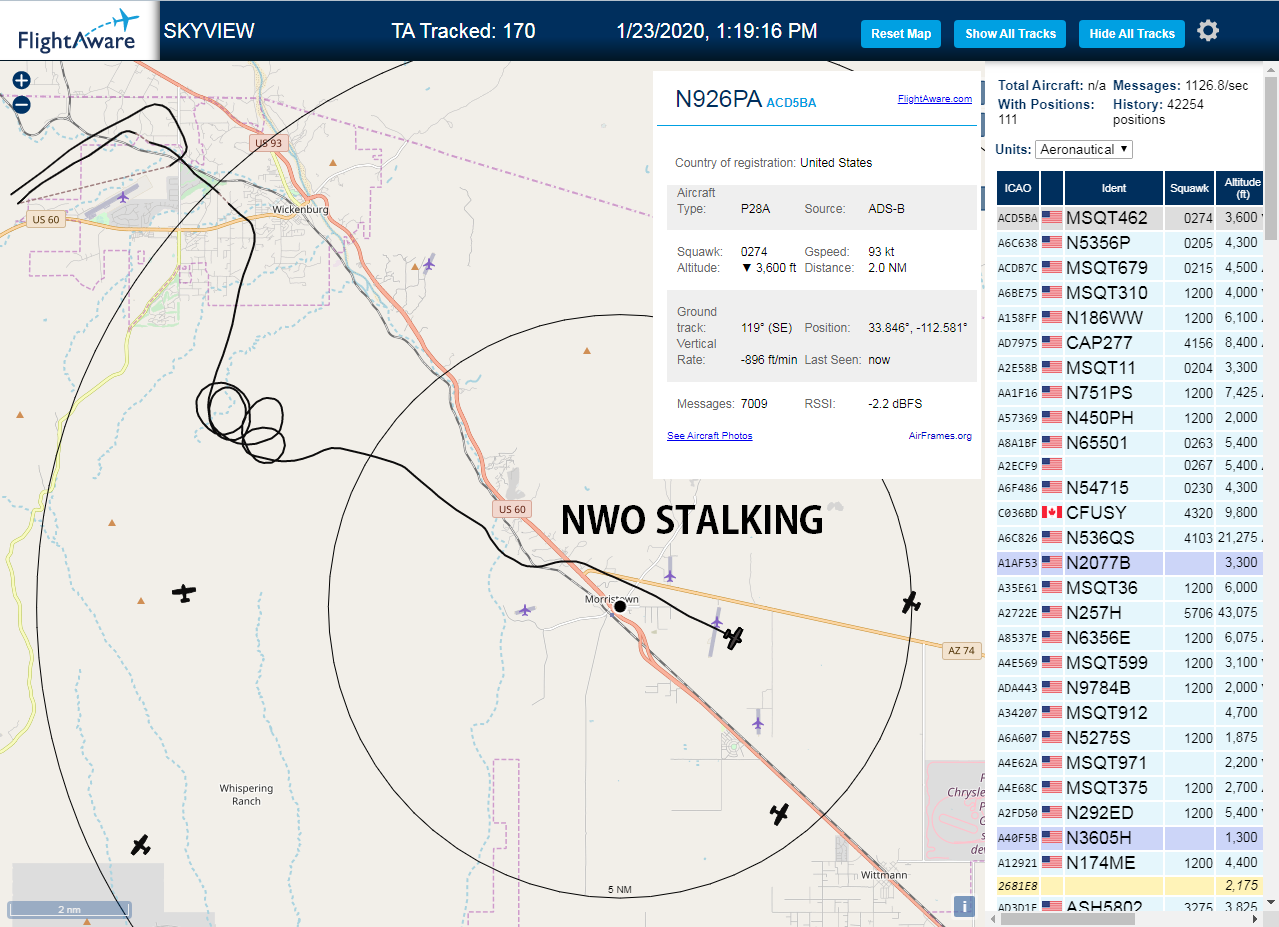The image size is (1279, 927).
Task: Zoom out on the map
Action: 21,104
